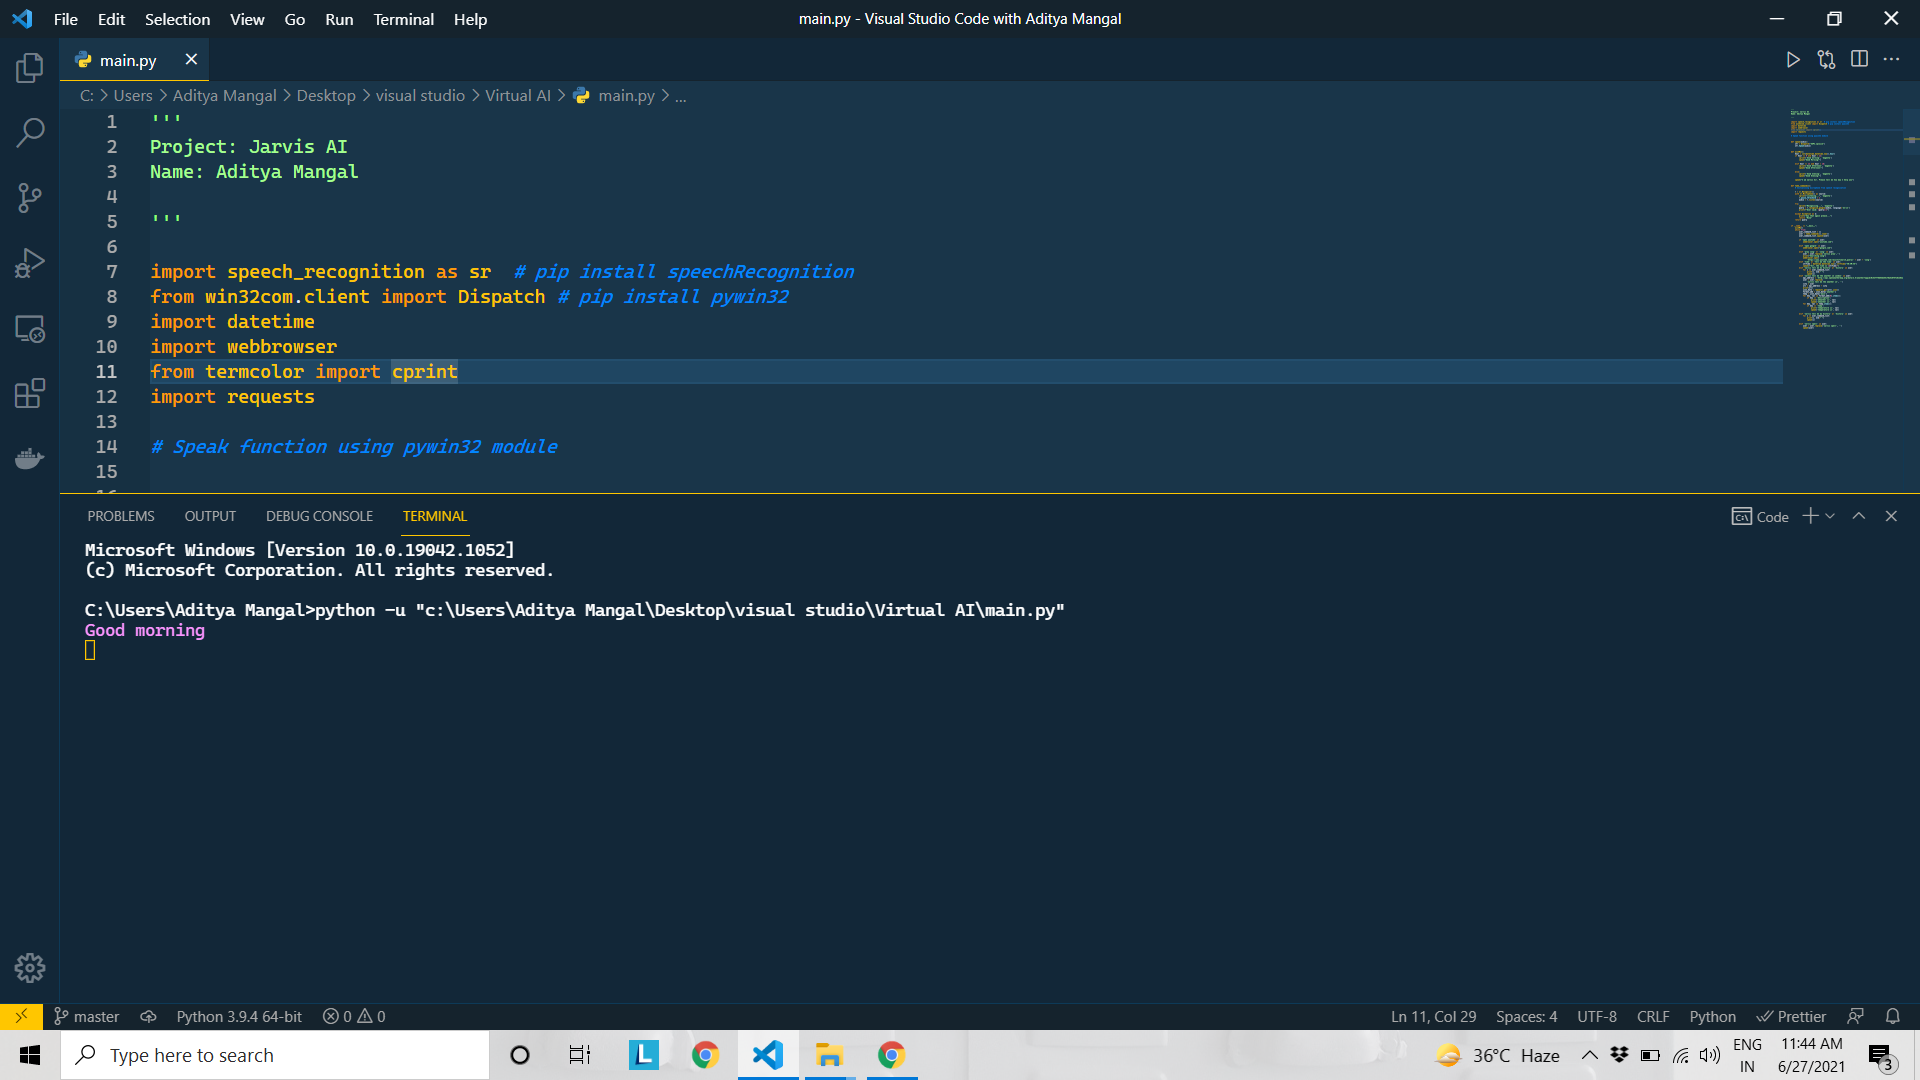Open the Run and Debug view
This screenshot has height=1080, width=1920.
30,263
